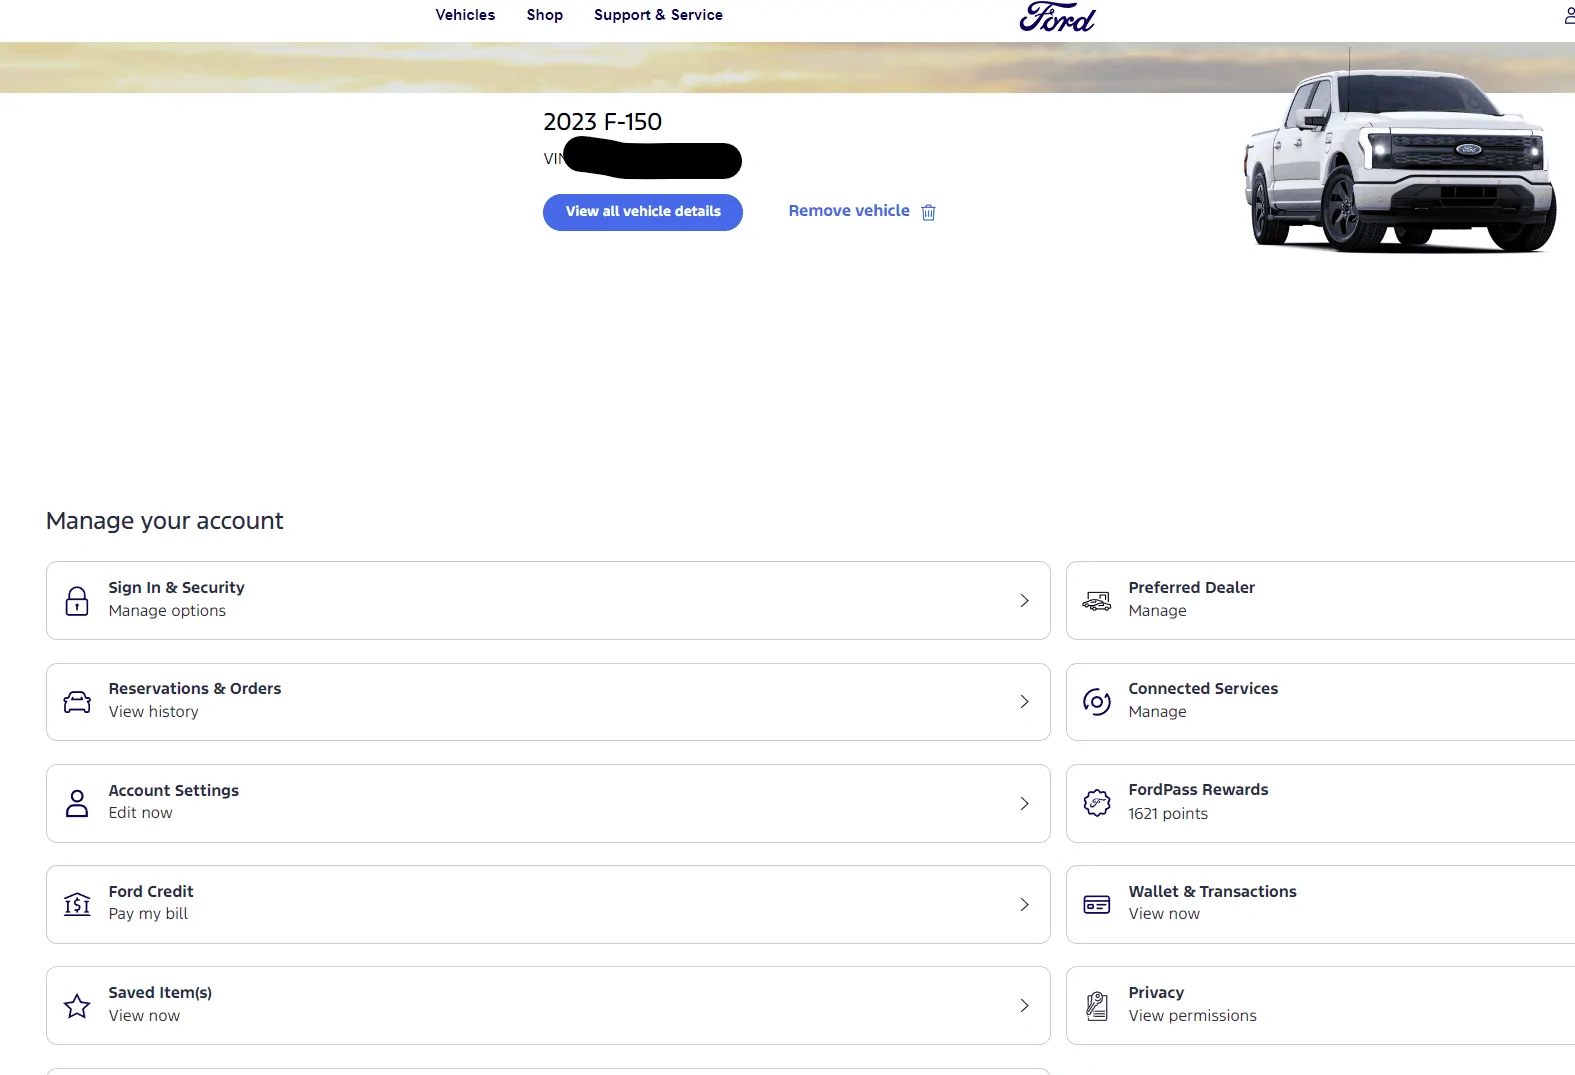Click the F-150 truck image
The width and height of the screenshot is (1575, 1075).
tap(1399, 150)
